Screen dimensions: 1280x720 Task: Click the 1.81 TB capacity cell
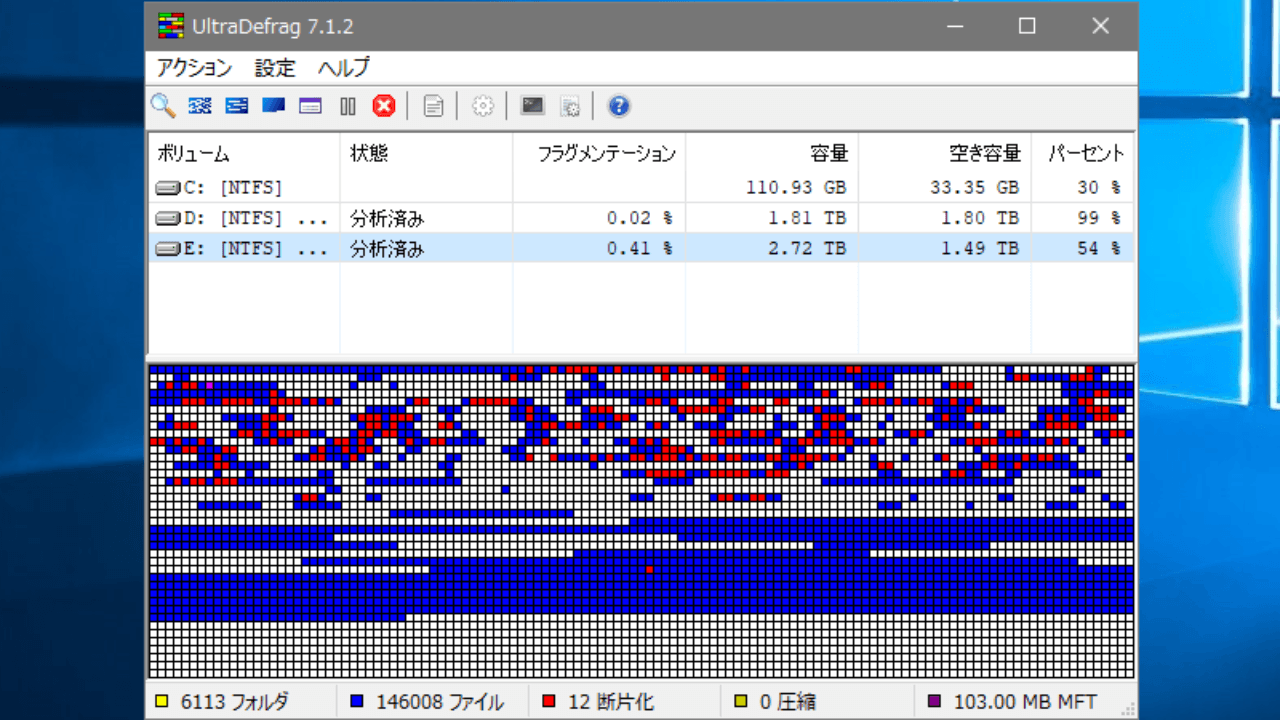click(805, 218)
